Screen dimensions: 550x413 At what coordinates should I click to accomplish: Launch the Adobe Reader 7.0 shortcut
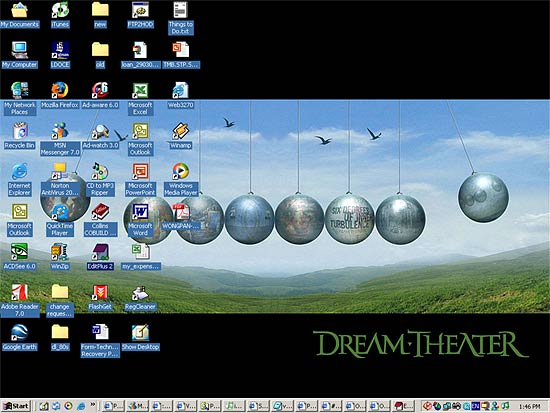pyautogui.click(x=20, y=300)
